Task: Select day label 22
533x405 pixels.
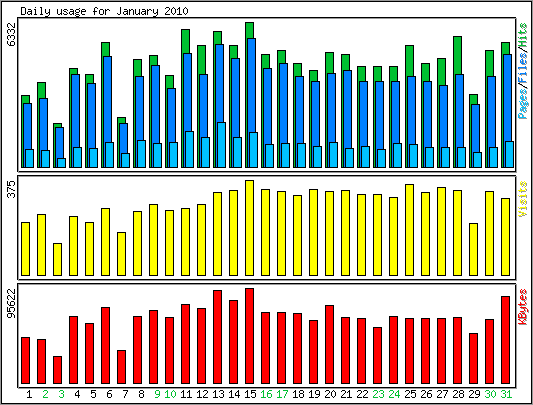Action: (x=362, y=394)
